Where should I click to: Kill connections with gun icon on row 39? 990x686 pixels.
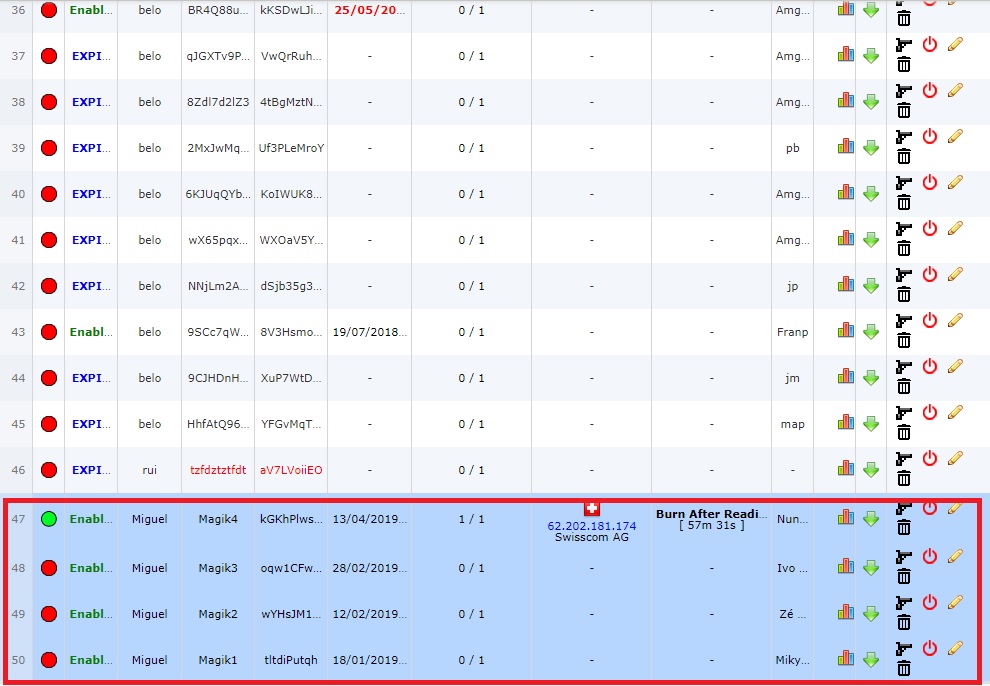coord(904,137)
